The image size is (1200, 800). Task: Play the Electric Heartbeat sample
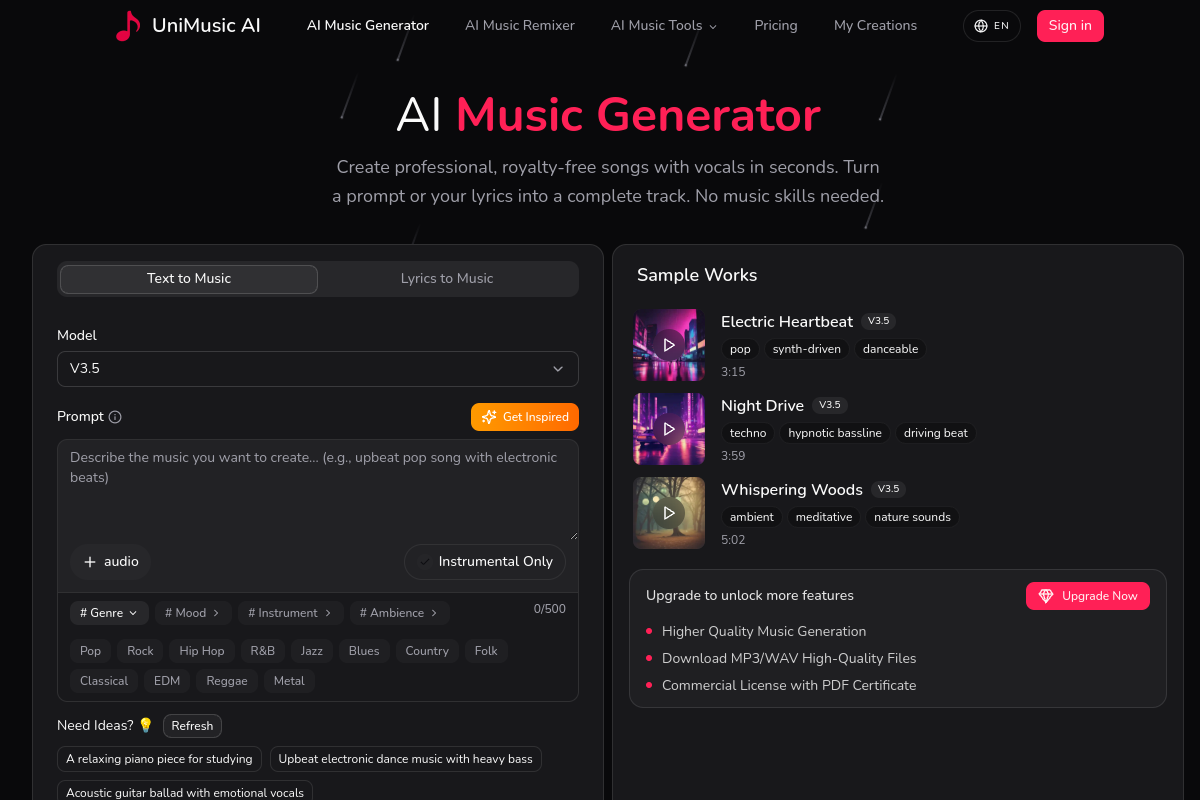click(669, 345)
